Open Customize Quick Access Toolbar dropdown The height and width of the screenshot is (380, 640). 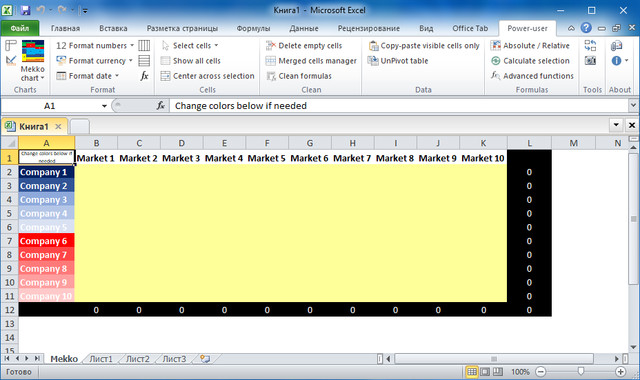click(85, 11)
